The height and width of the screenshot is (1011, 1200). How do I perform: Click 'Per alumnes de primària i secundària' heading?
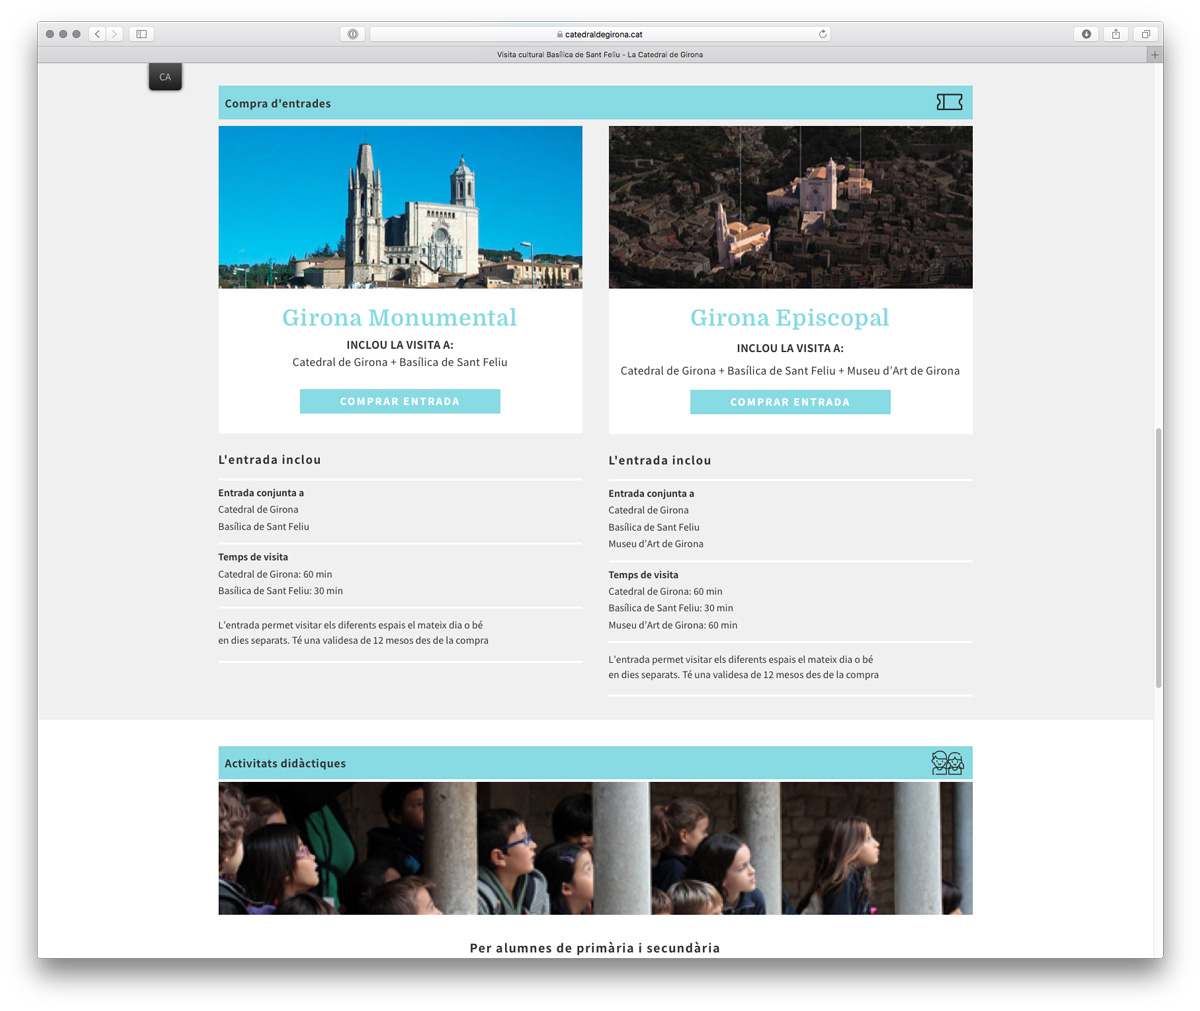(595, 948)
